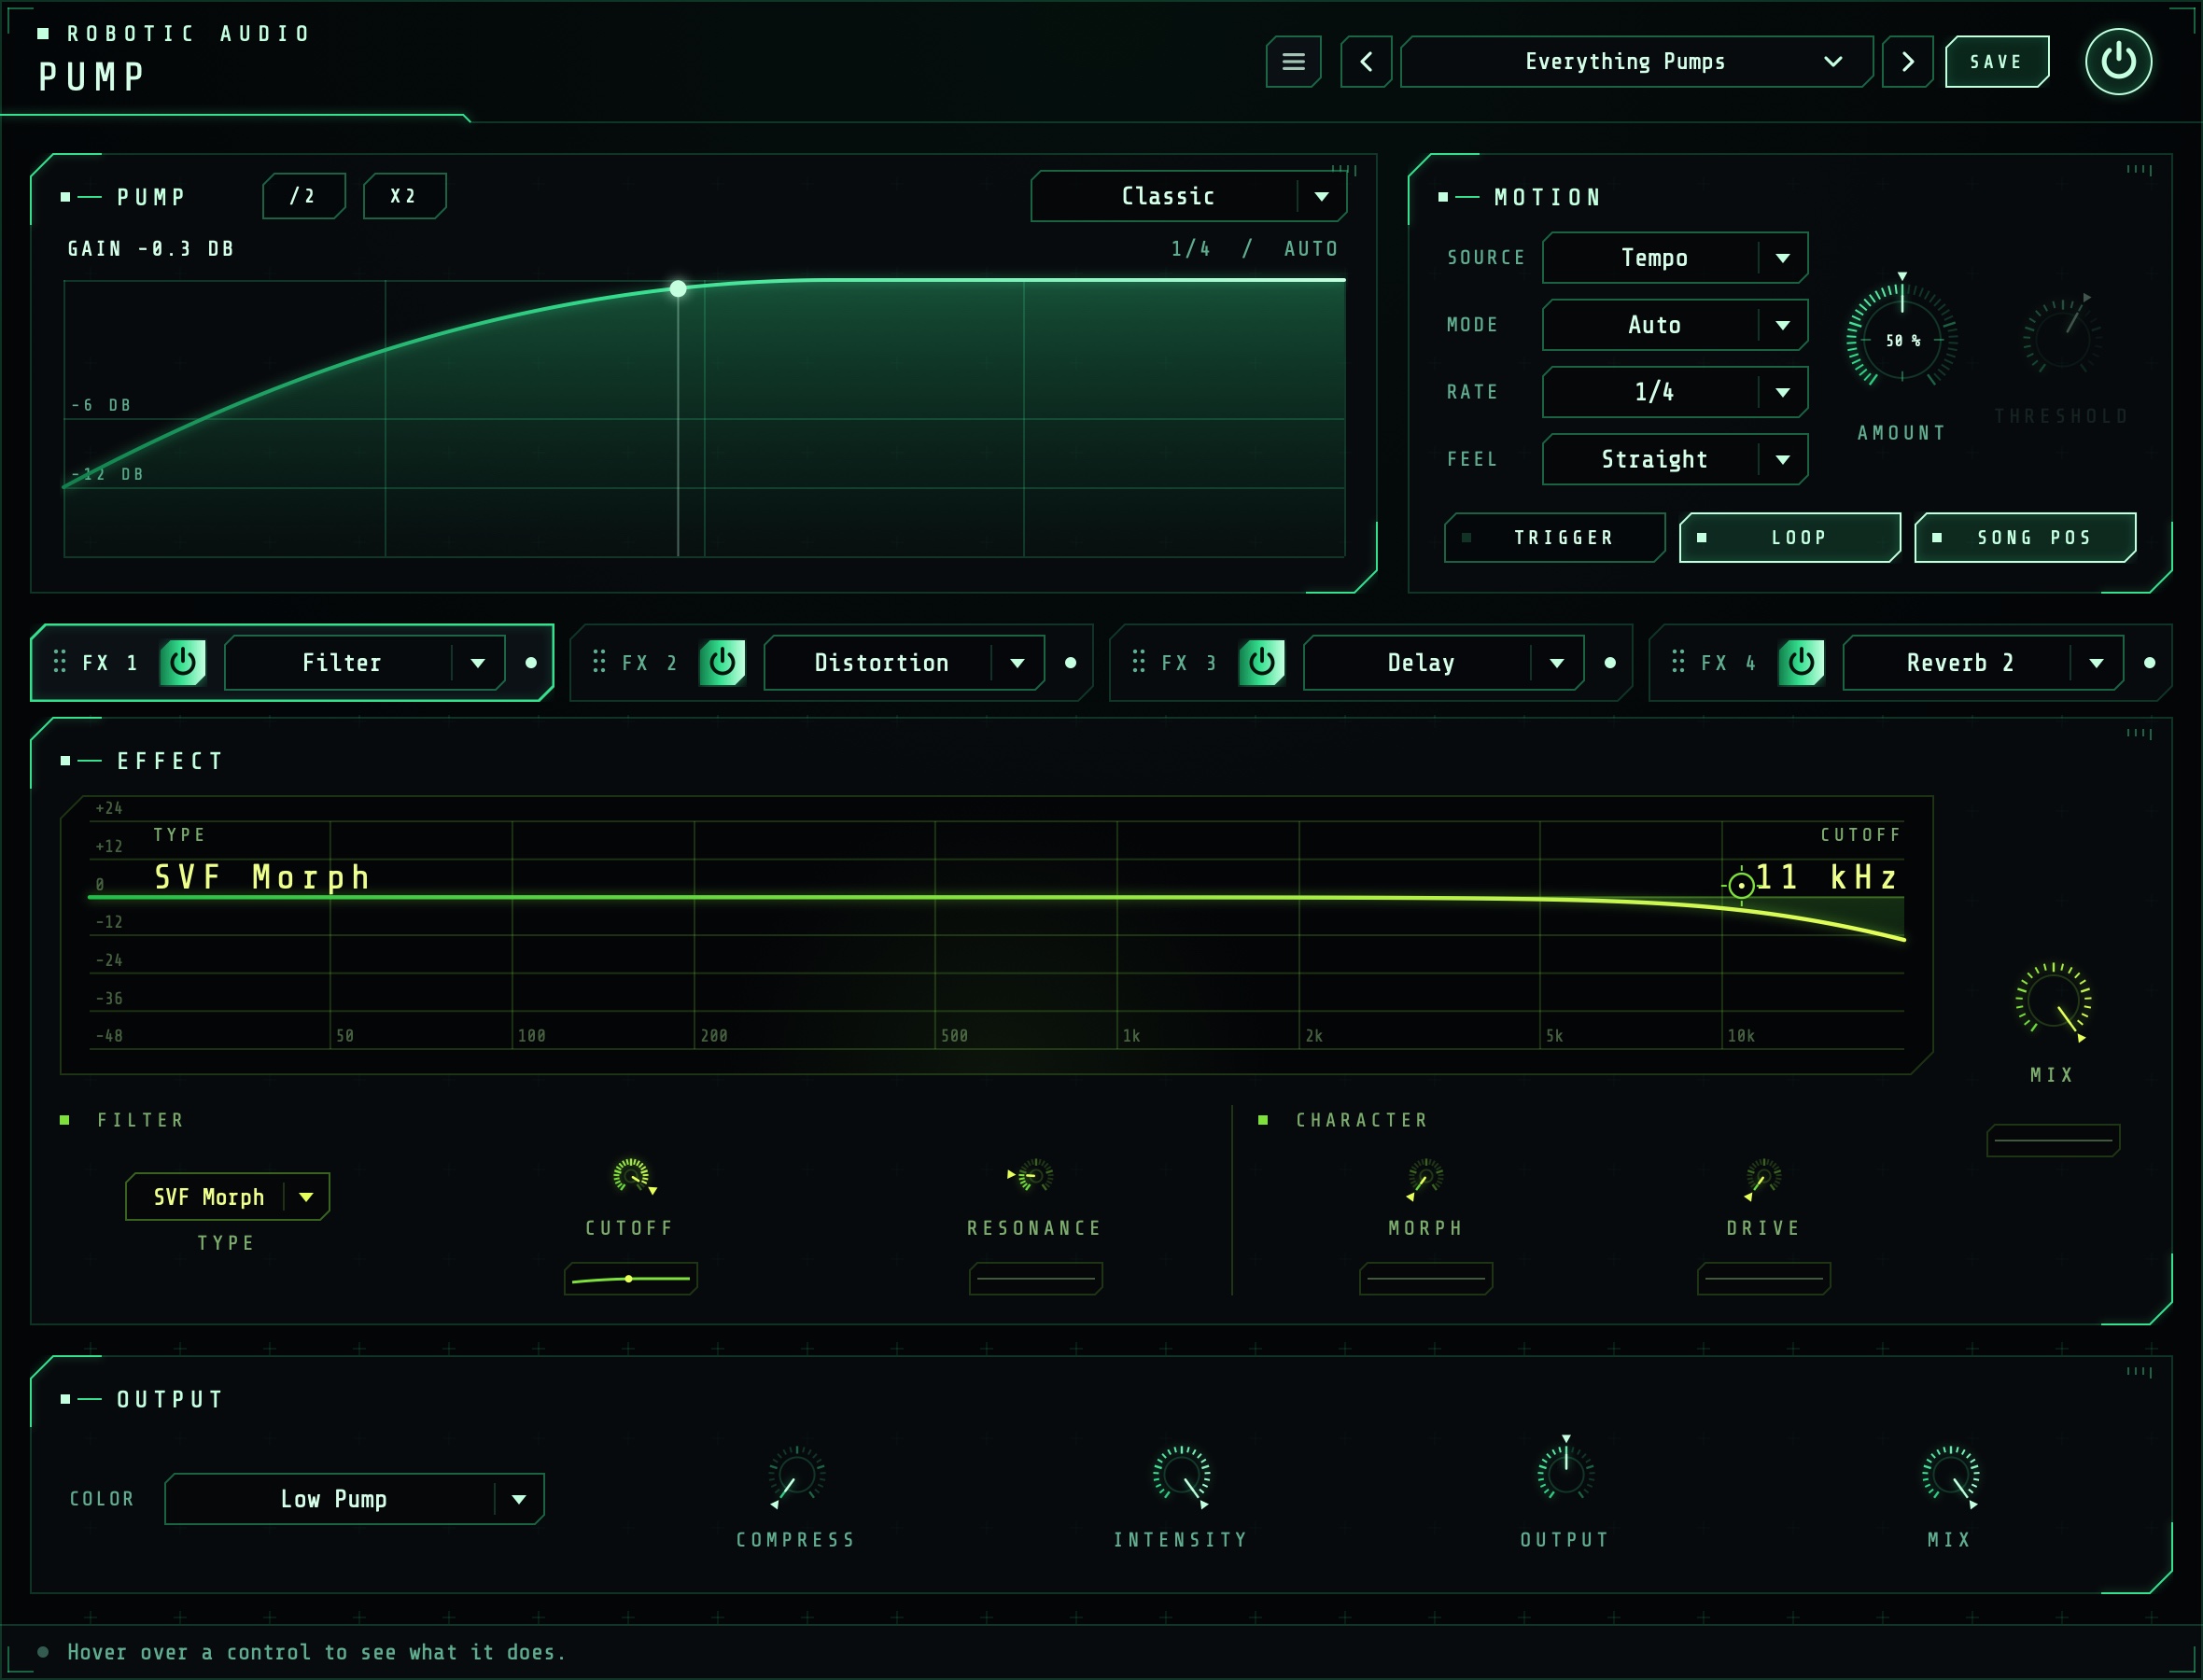The width and height of the screenshot is (2203, 1680).
Task: Click the 11 kHz cutoff readout
Action: click(1827, 877)
